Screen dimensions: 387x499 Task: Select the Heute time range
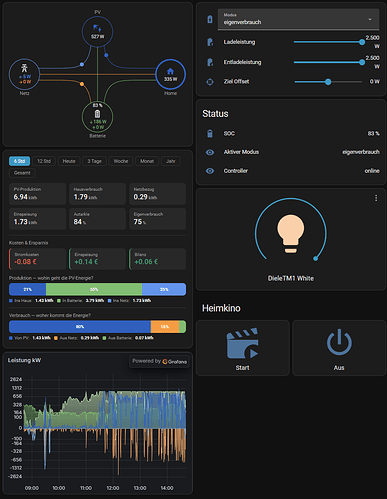pos(69,161)
